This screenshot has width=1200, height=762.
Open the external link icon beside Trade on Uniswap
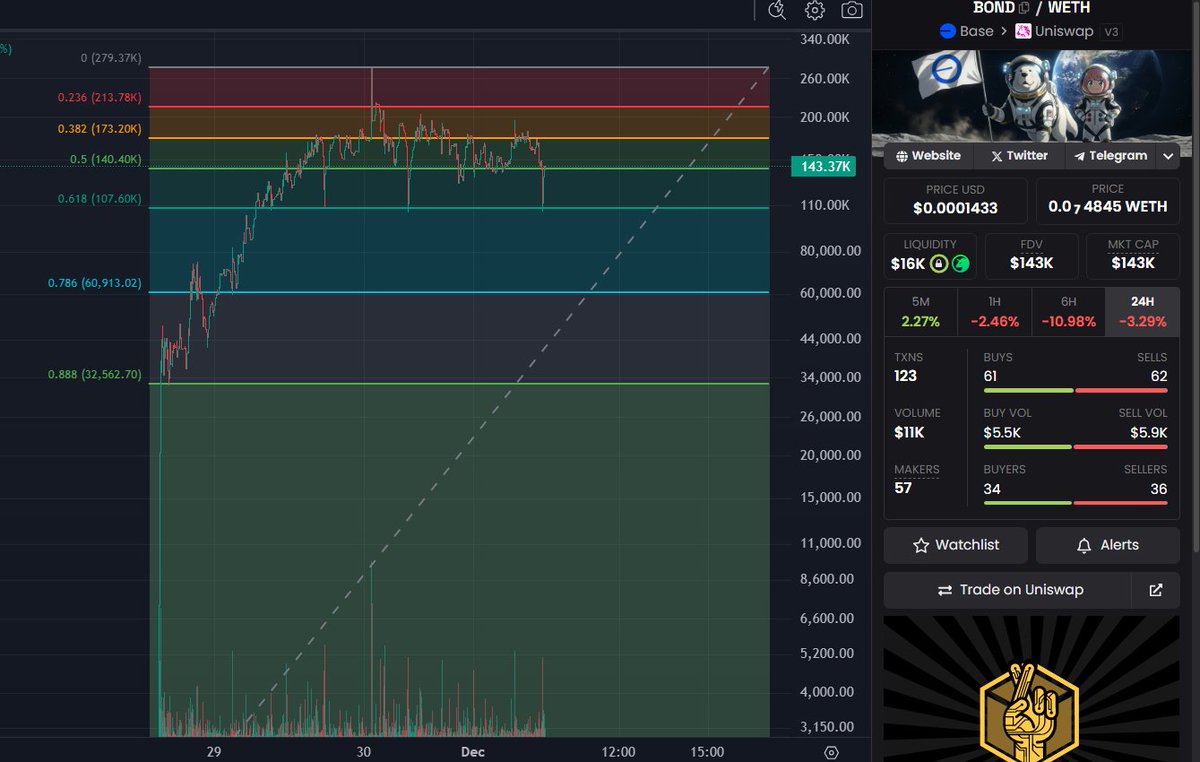tap(1156, 590)
